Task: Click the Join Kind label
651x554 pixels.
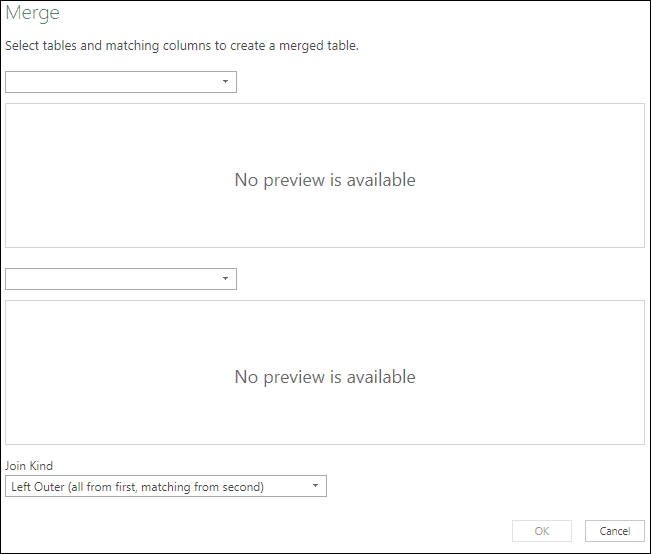Action: (29, 466)
